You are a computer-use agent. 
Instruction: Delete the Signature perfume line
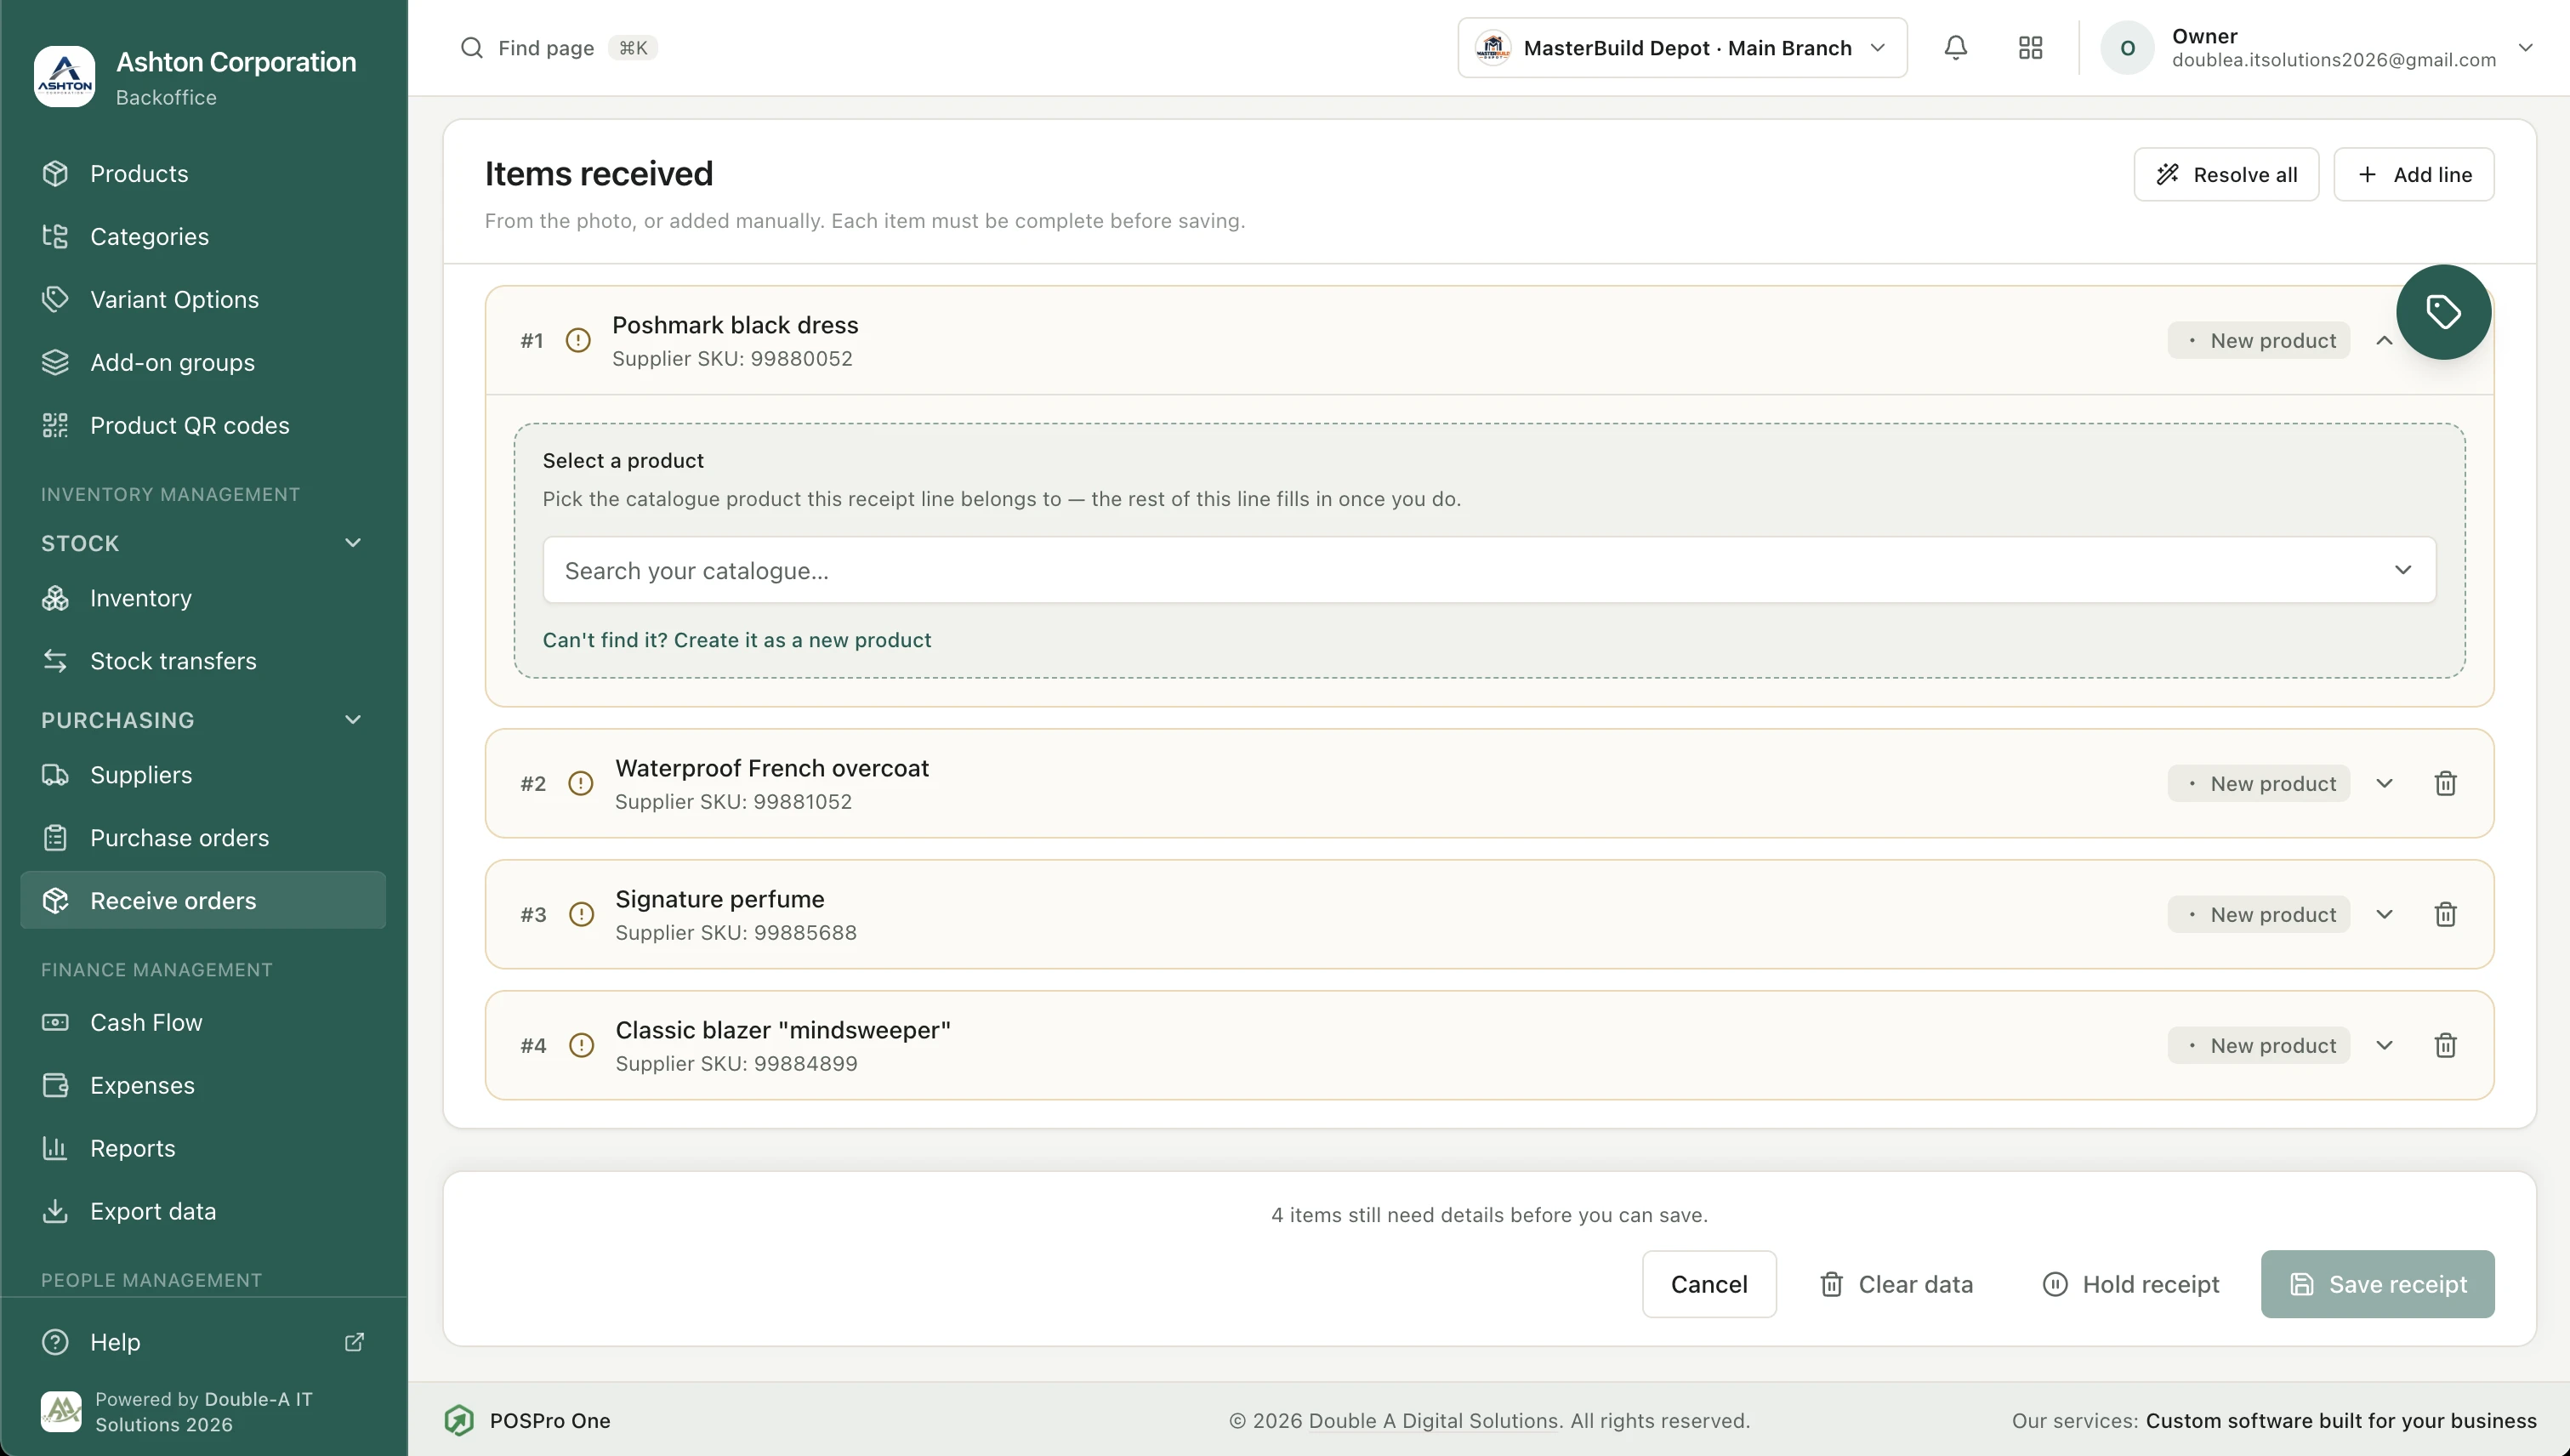pyautogui.click(x=2445, y=914)
